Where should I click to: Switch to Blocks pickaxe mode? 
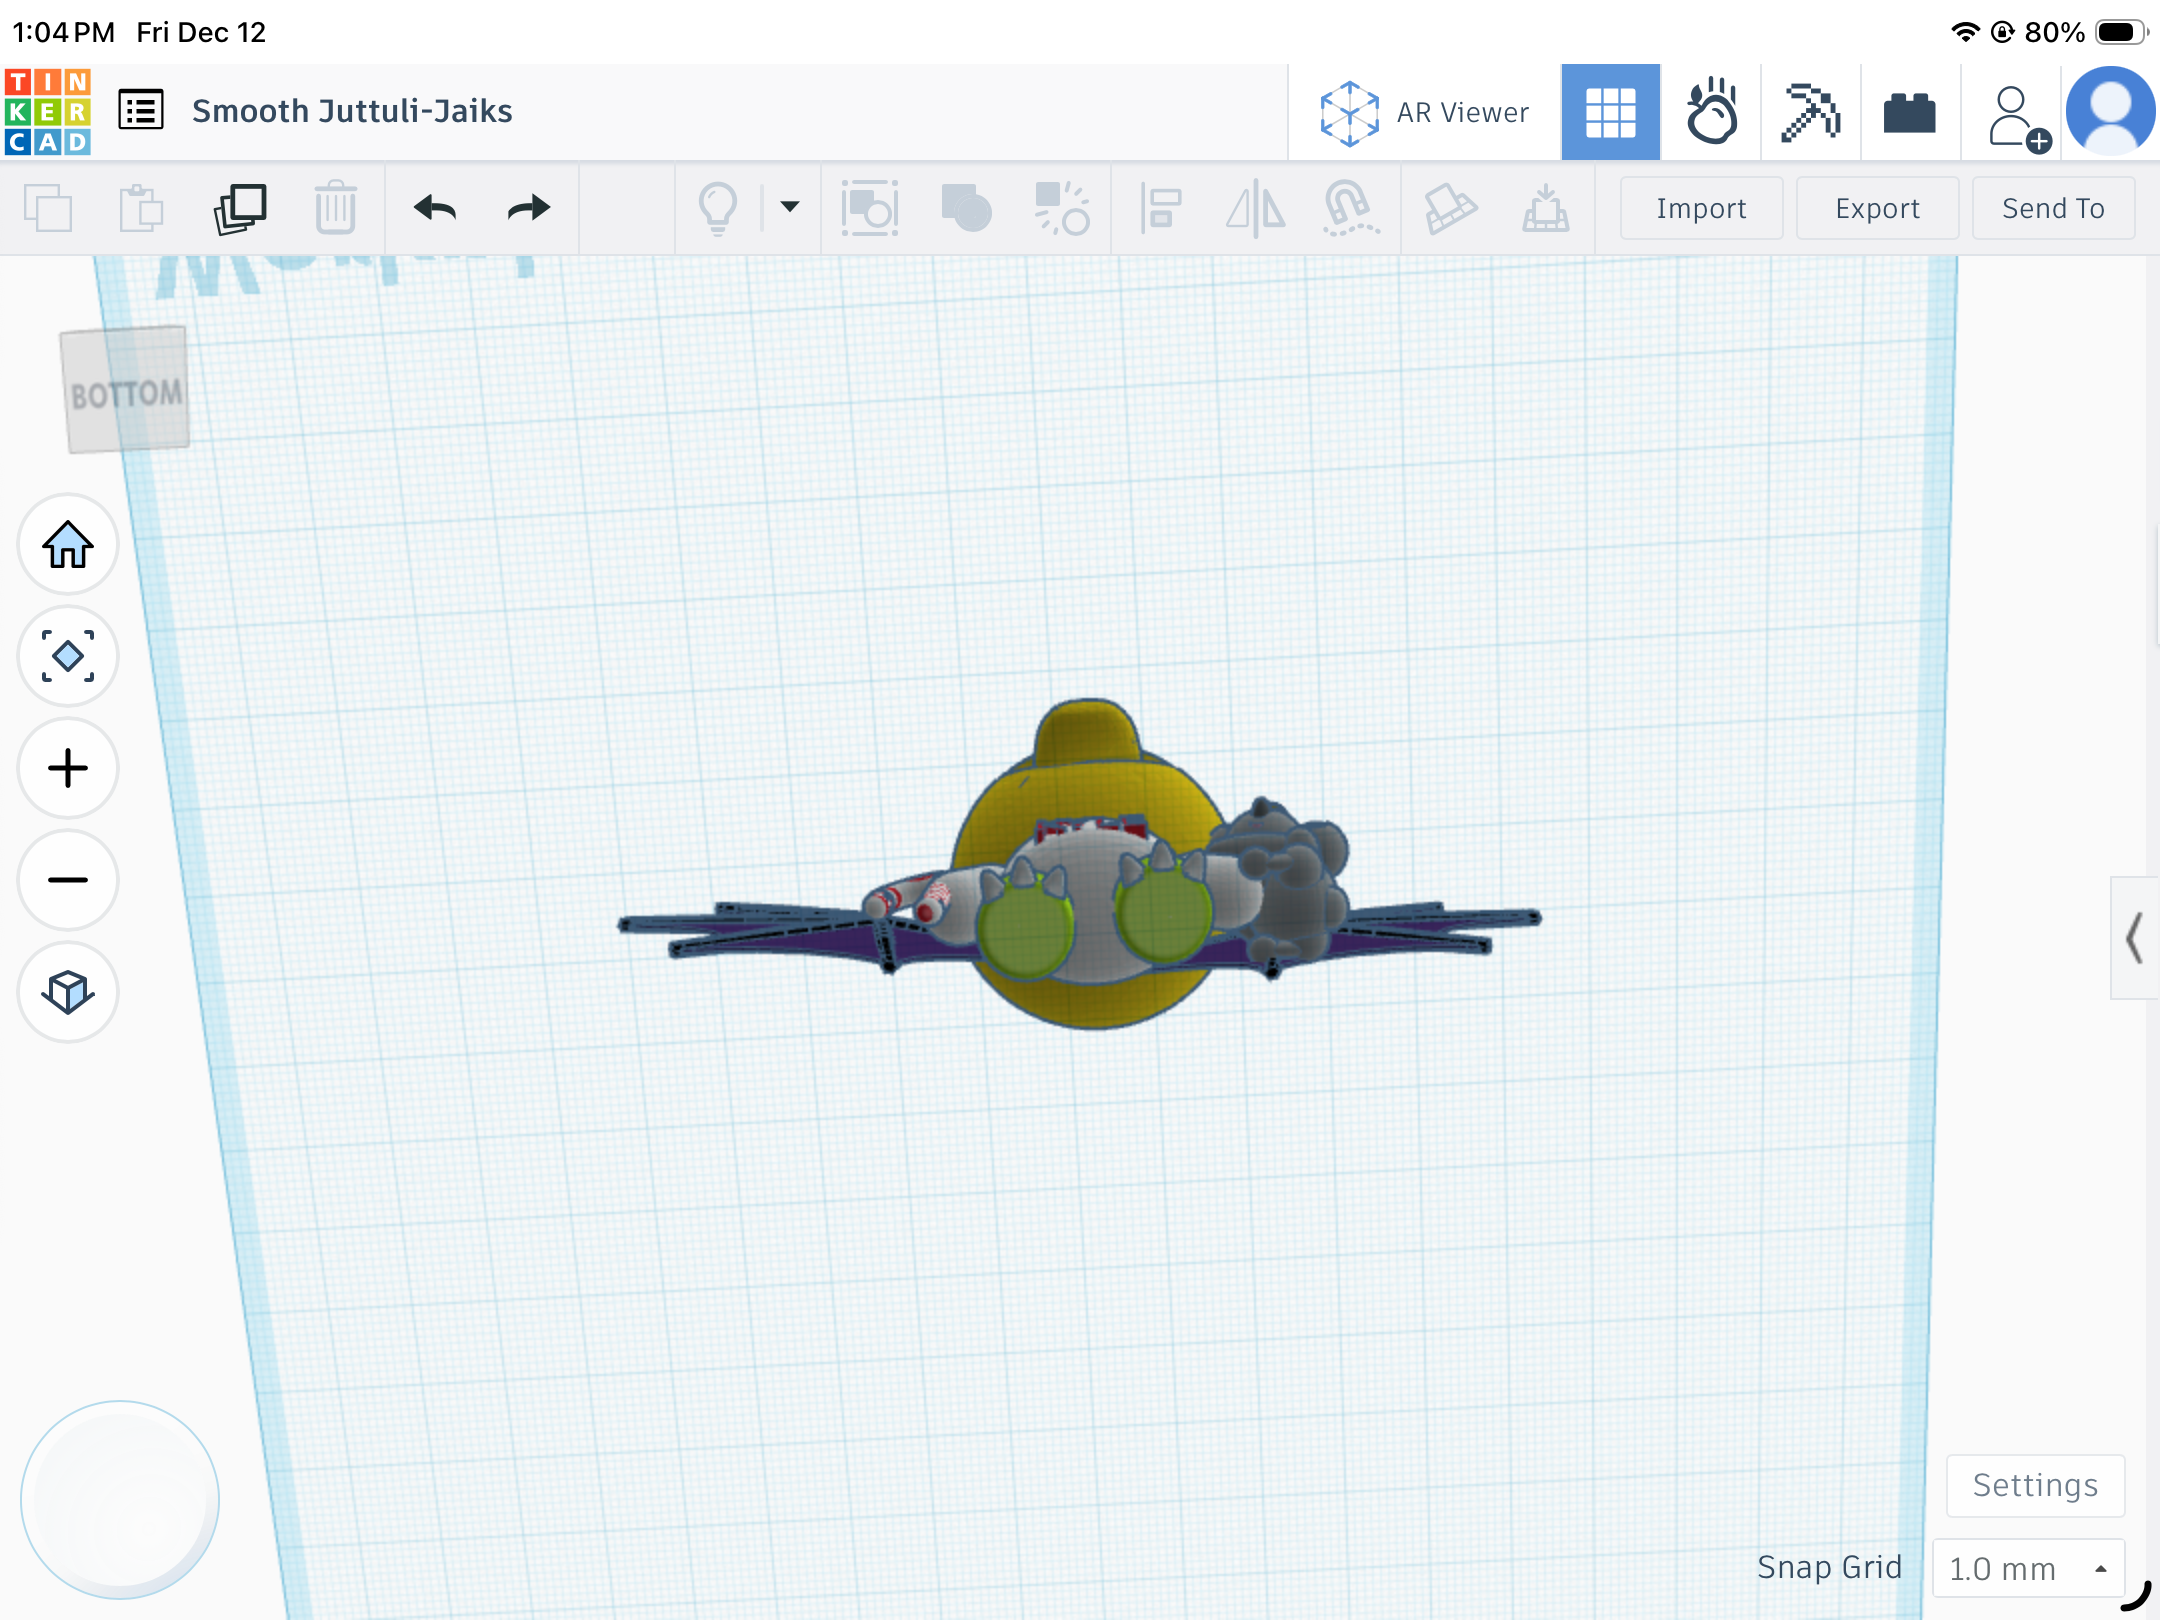coord(1810,112)
